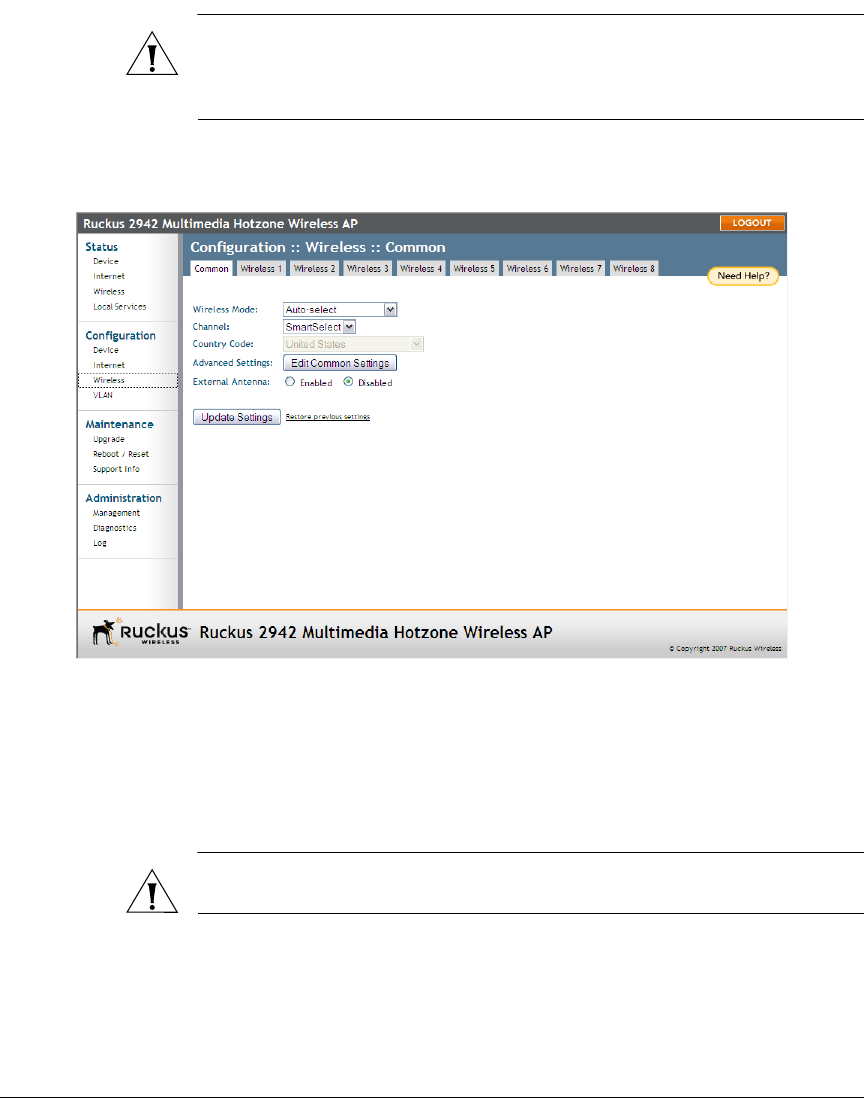Viewport: 864px width, 1099px height.
Task: Click the Copyright 2007 Ruckus Wireless text
Action: click(x=725, y=648)
